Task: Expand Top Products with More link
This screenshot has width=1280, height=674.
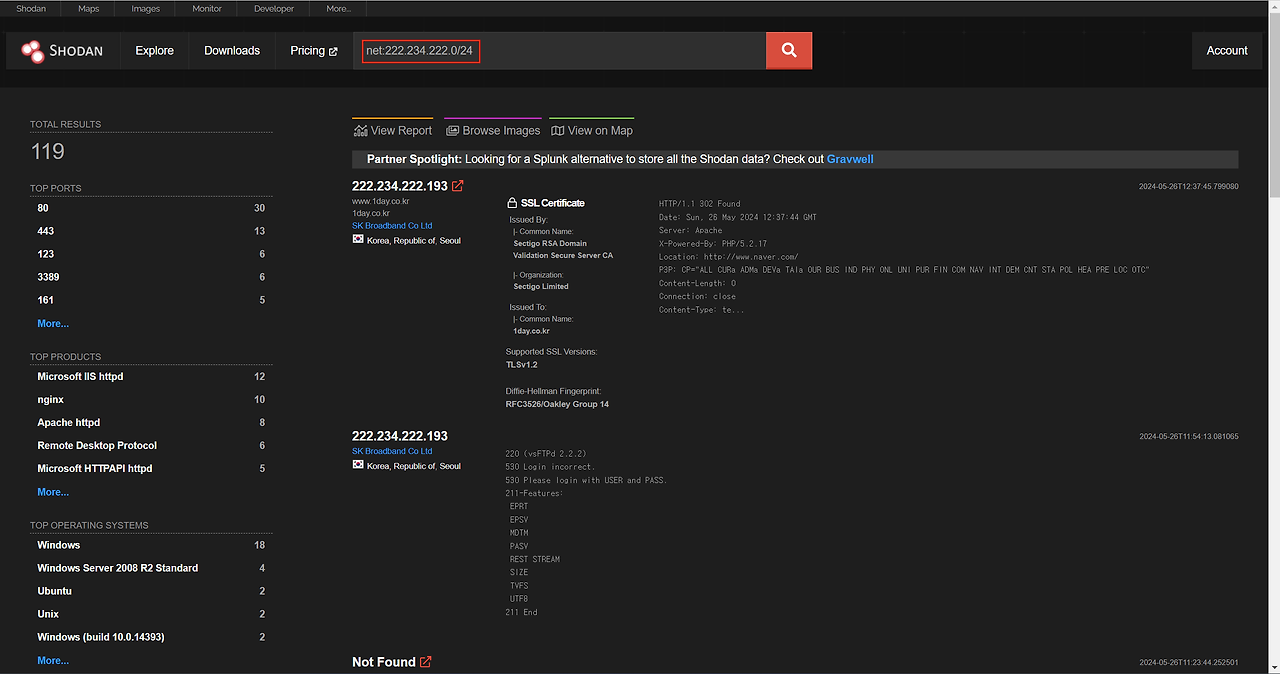Action: point(53,492)
